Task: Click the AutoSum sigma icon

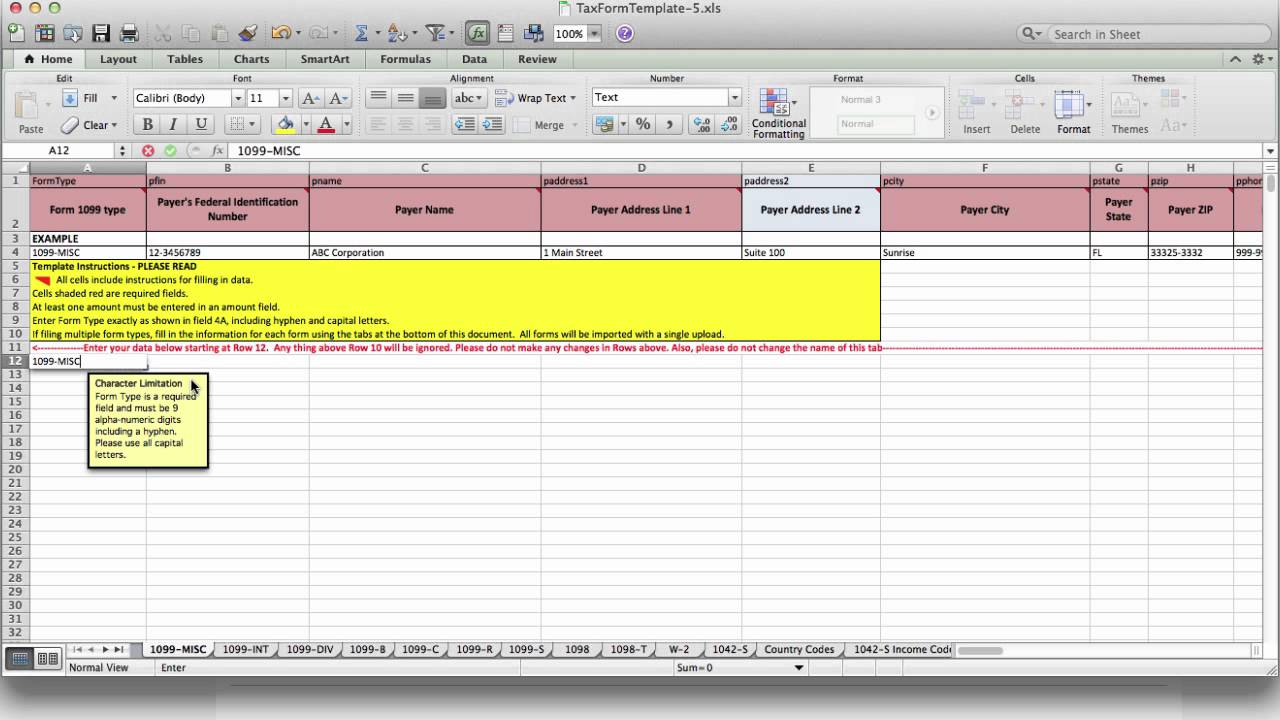Action: pos(361,33)
